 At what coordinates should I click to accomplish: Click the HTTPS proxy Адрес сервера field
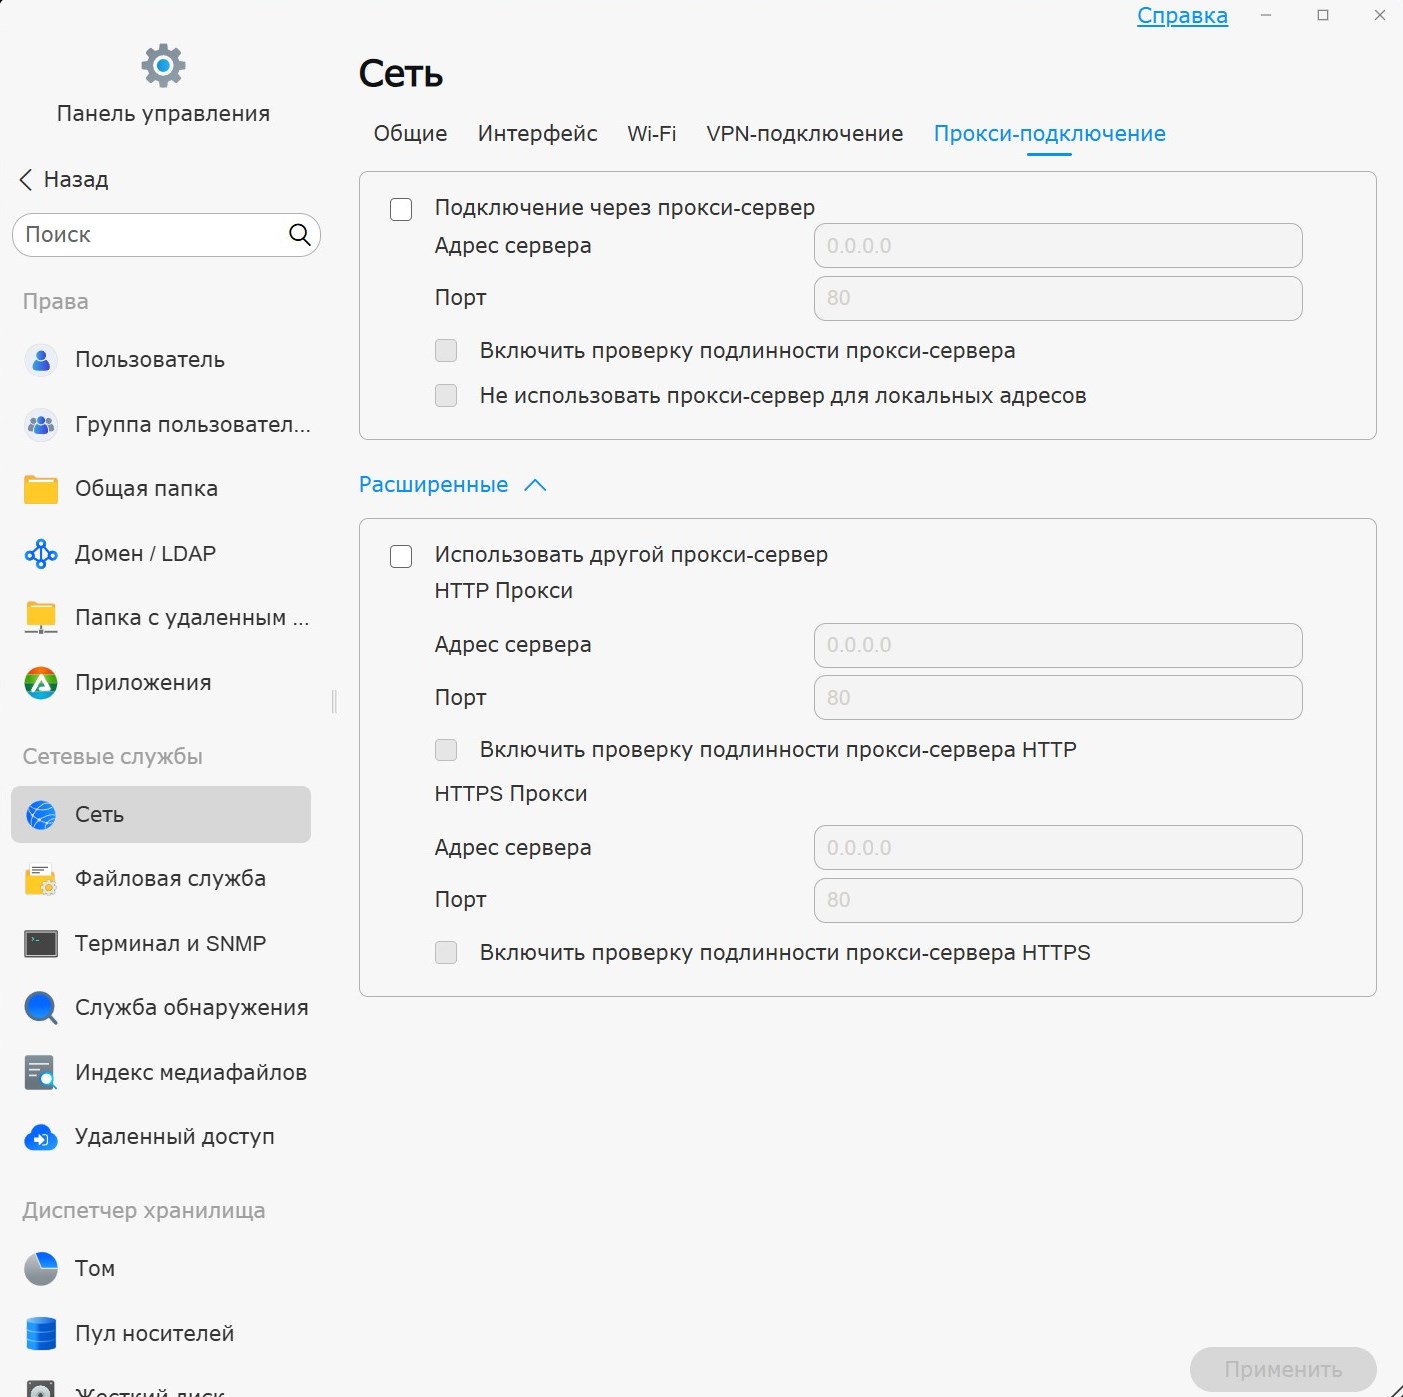1058,848
